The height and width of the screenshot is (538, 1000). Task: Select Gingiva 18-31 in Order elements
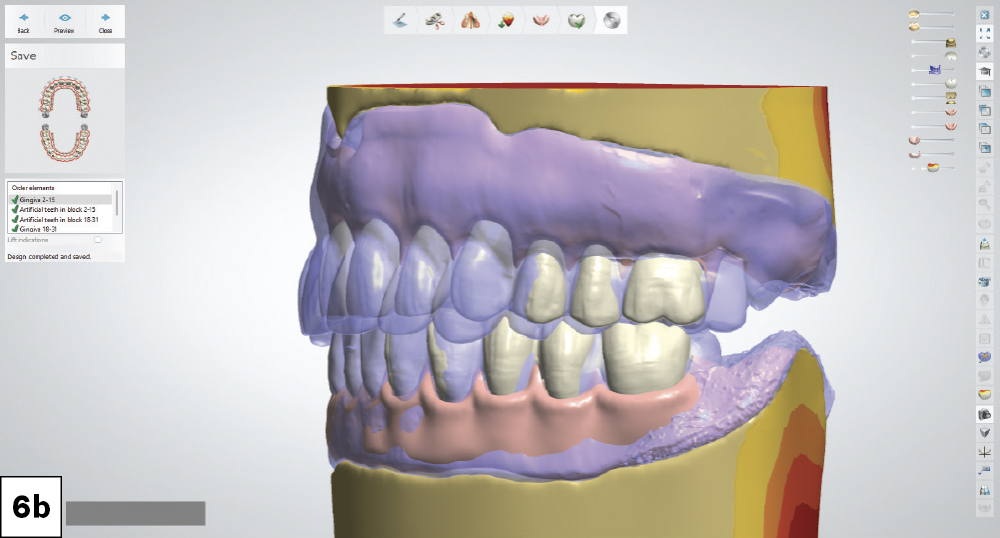pyautogui.click(x=61, y=228)
